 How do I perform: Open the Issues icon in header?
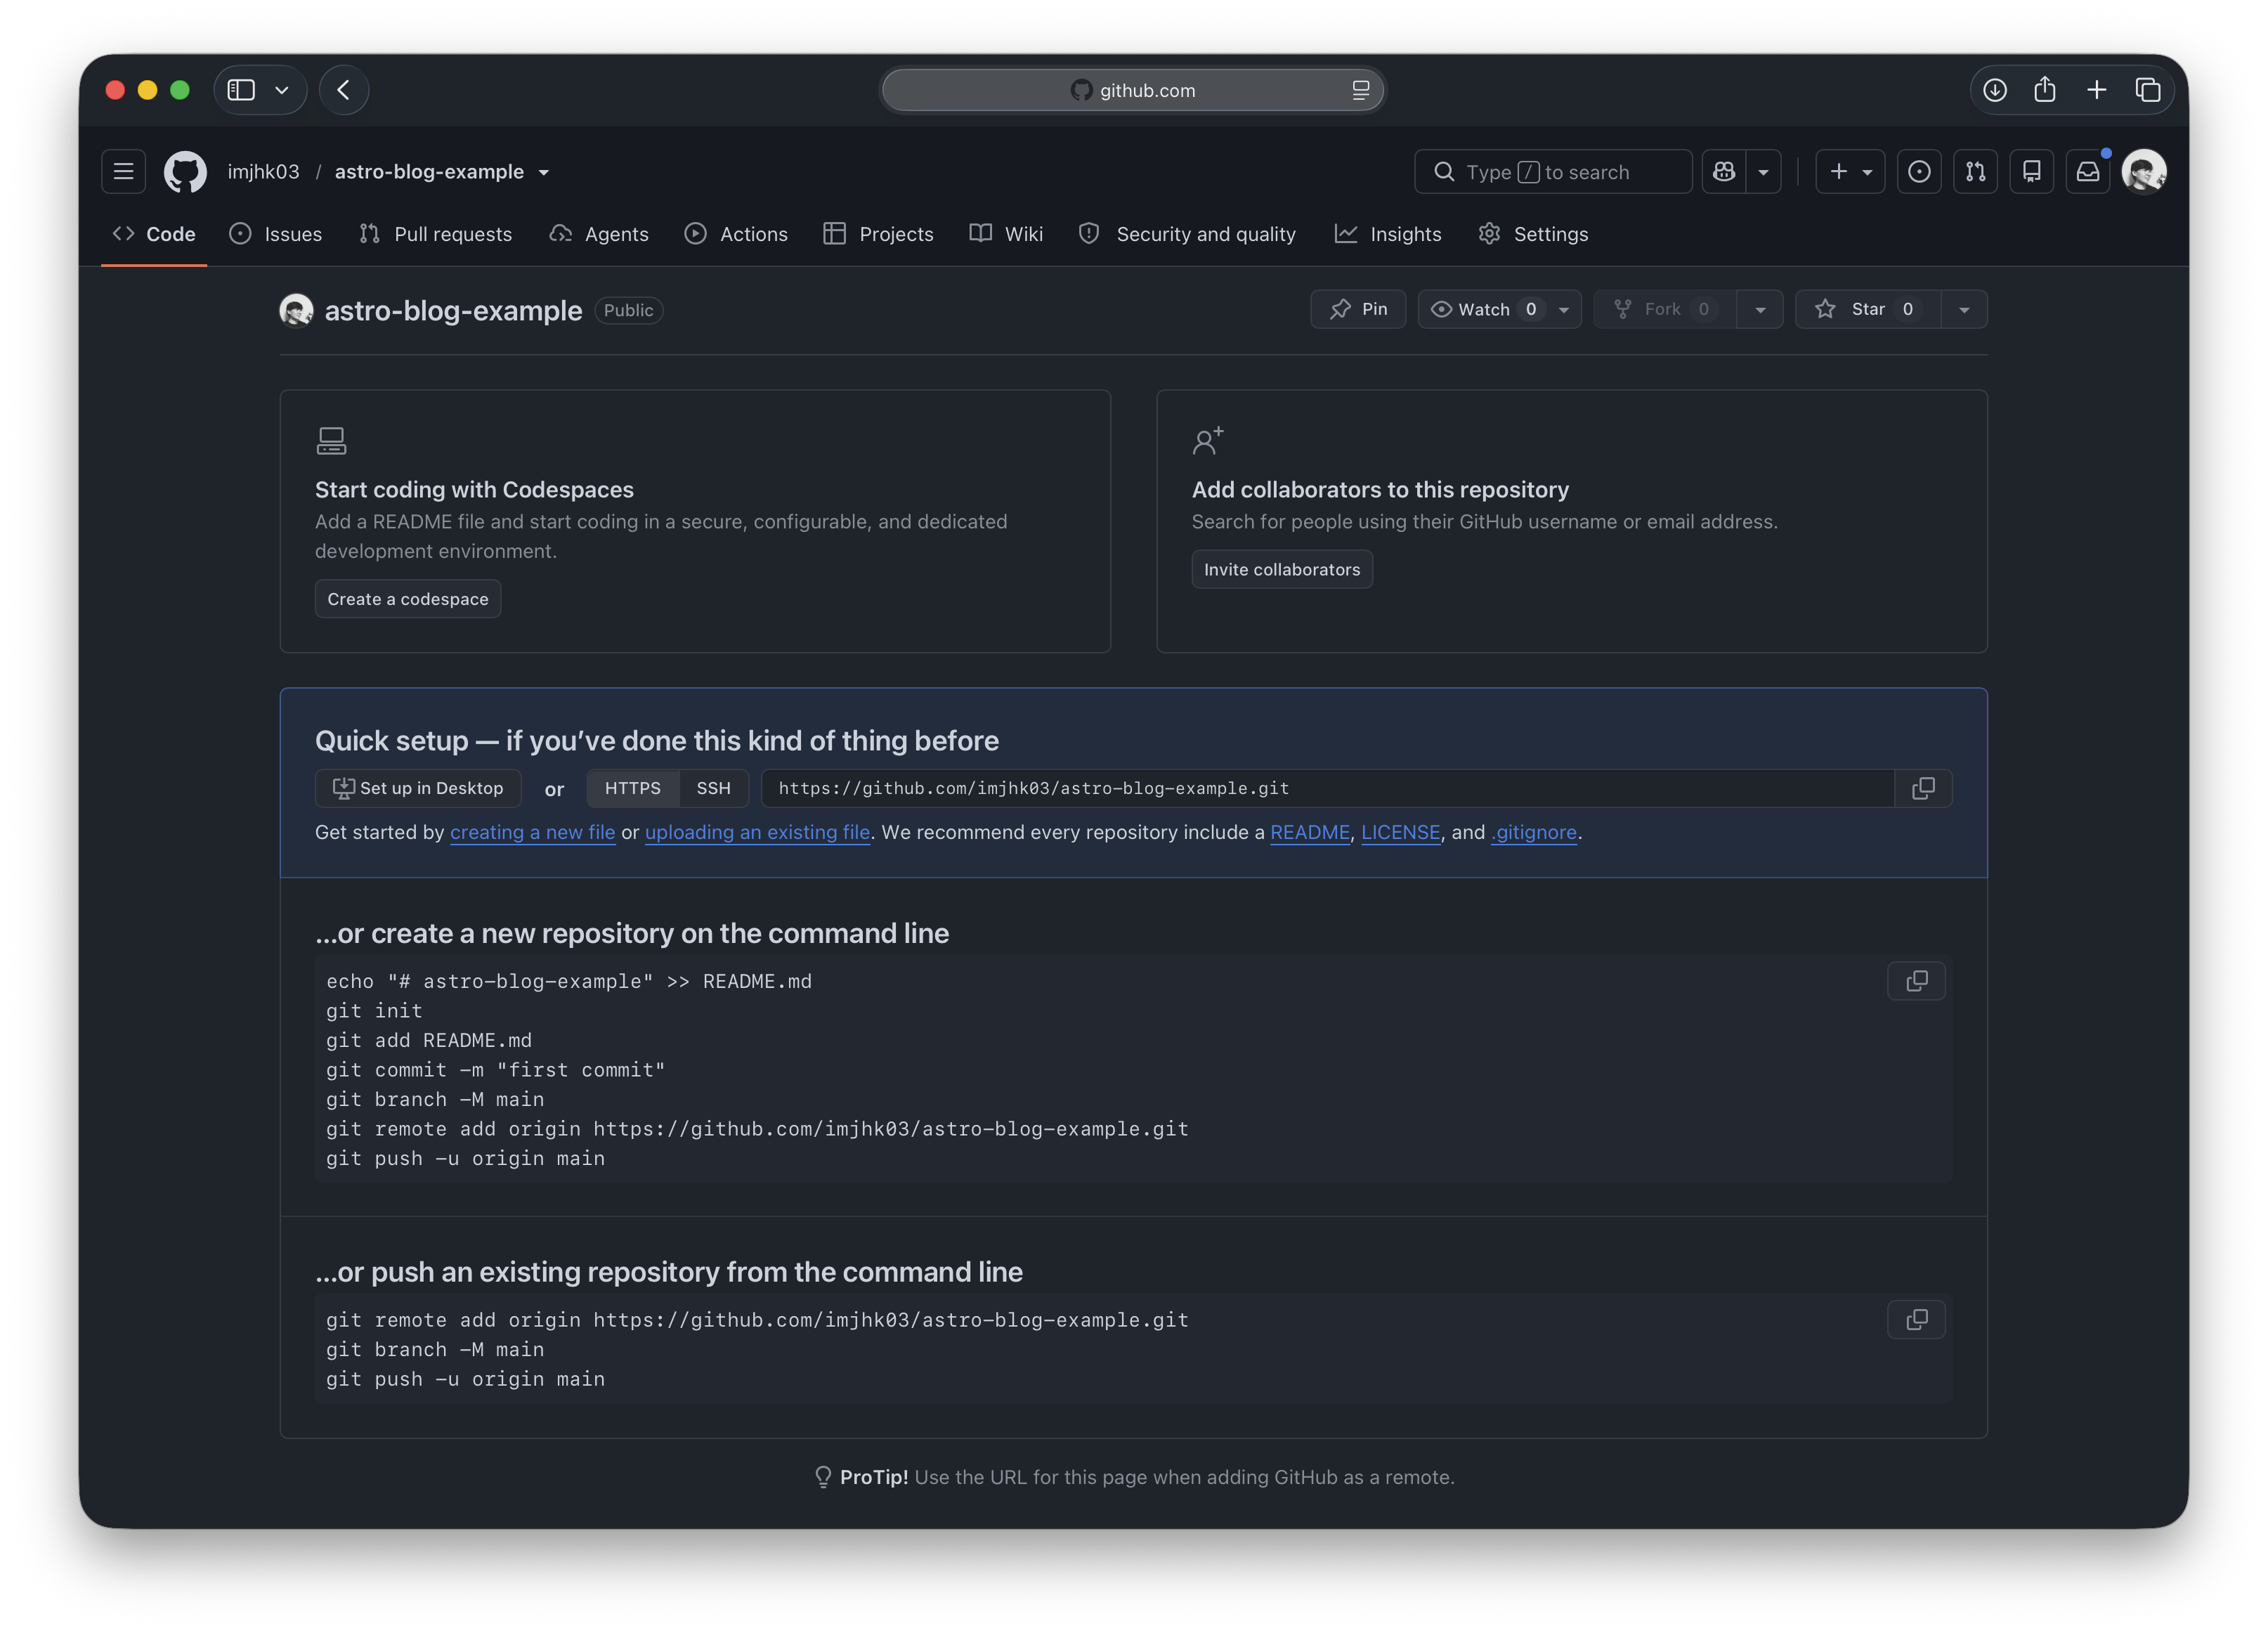(x=1919, y=172)
